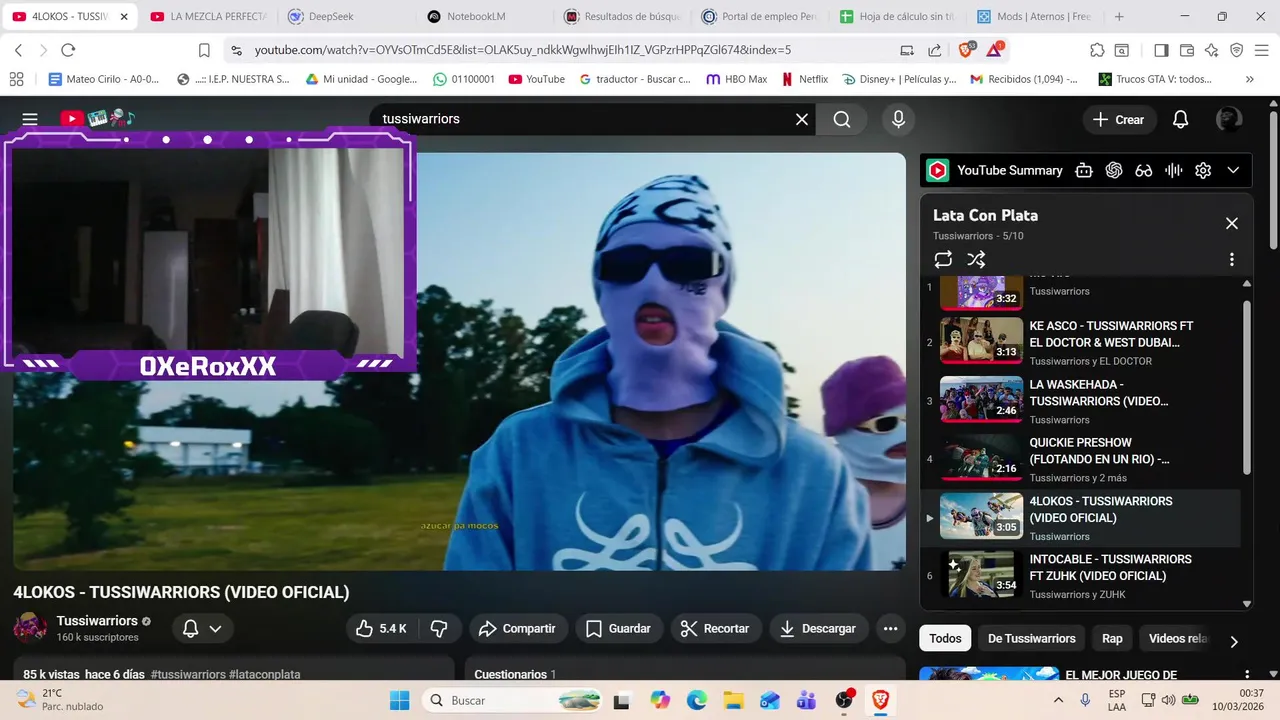Open the browser main menu

click(x=1262, y=50)
